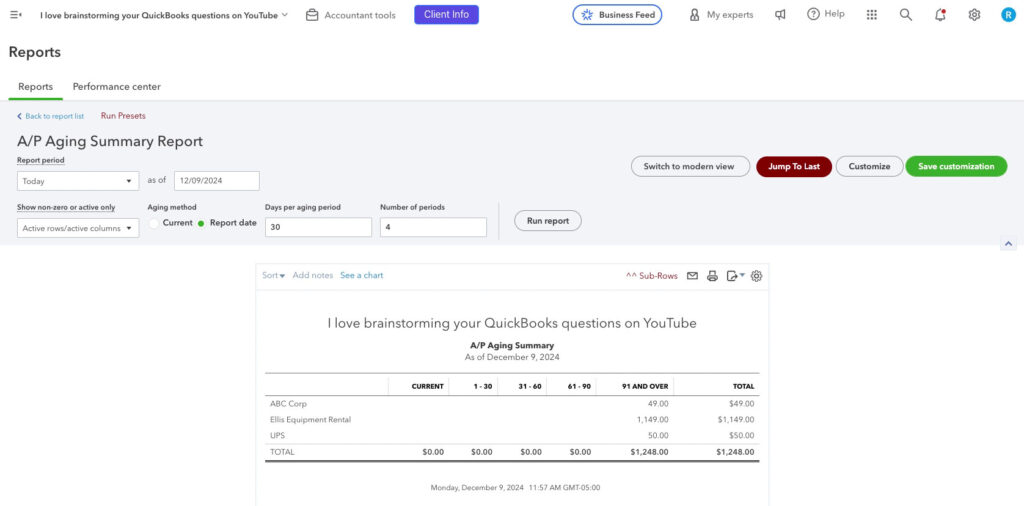Open the Report period dropdown

[78, 181]
